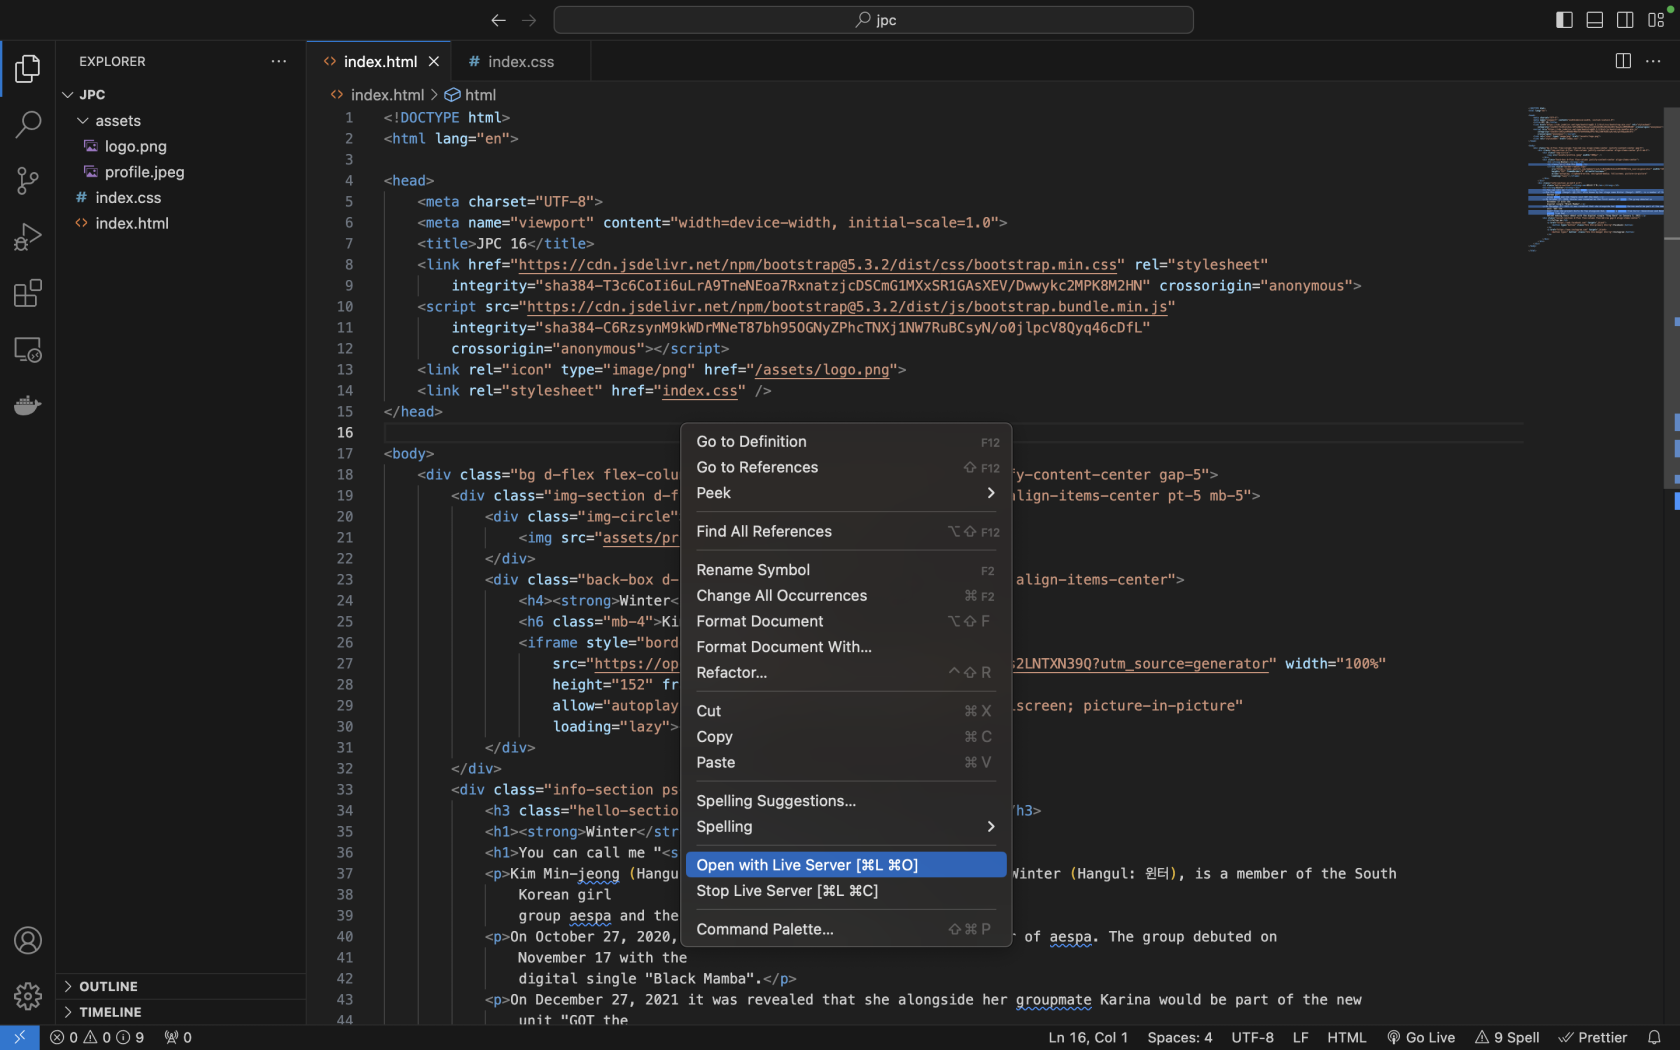Toggle secondary side bar visibility
Image resolution: width=1680 pixels, height=1050 pixels.
click(1625, 20)
